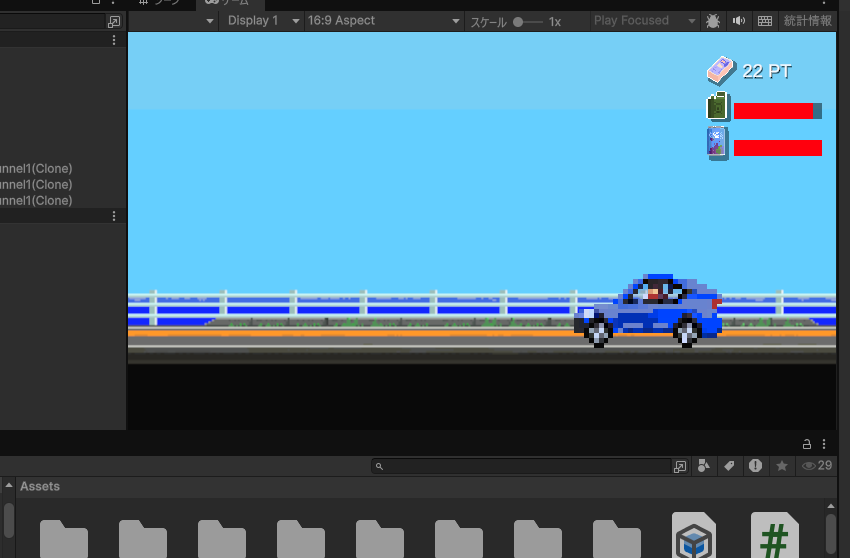The height and width of the screenshot is (558, 850).
Task: Select the prefab cube asset icon
Action: coord(694,535)
